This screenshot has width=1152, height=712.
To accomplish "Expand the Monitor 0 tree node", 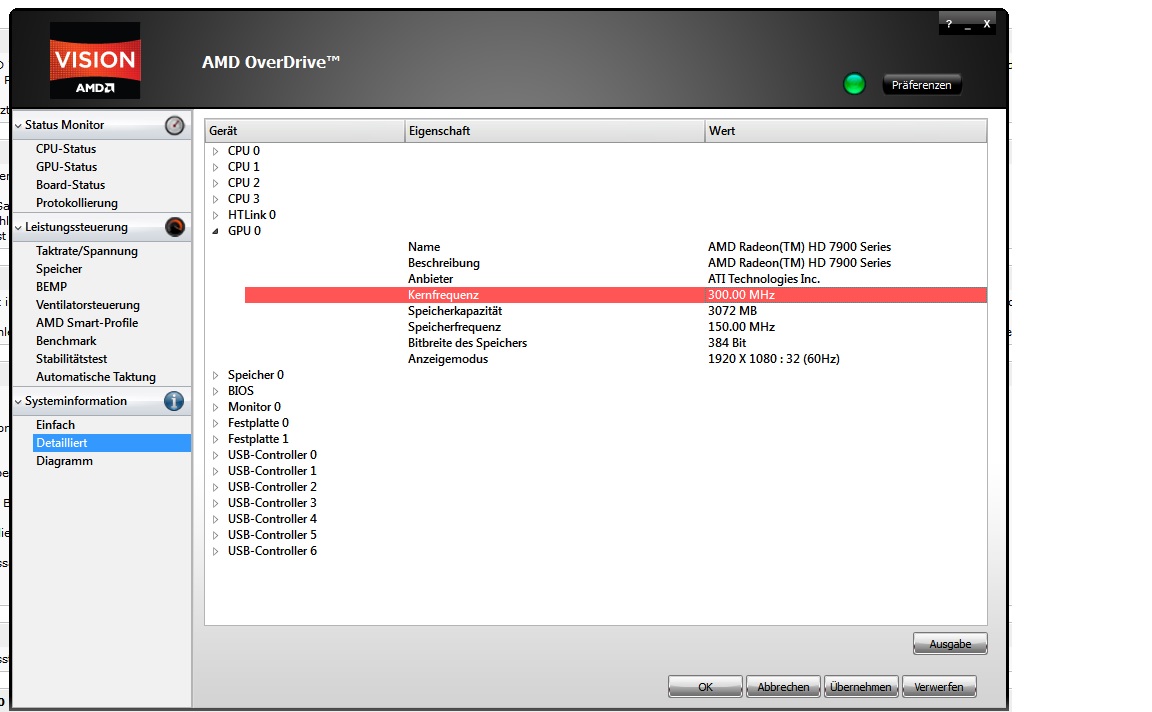I will click(215, 407).
